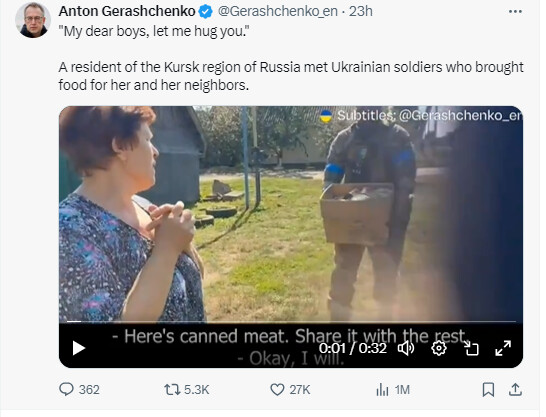This screenshot has width=546, height=417.
Task: Open the three-dot more options menu
Action: [515, 11]
